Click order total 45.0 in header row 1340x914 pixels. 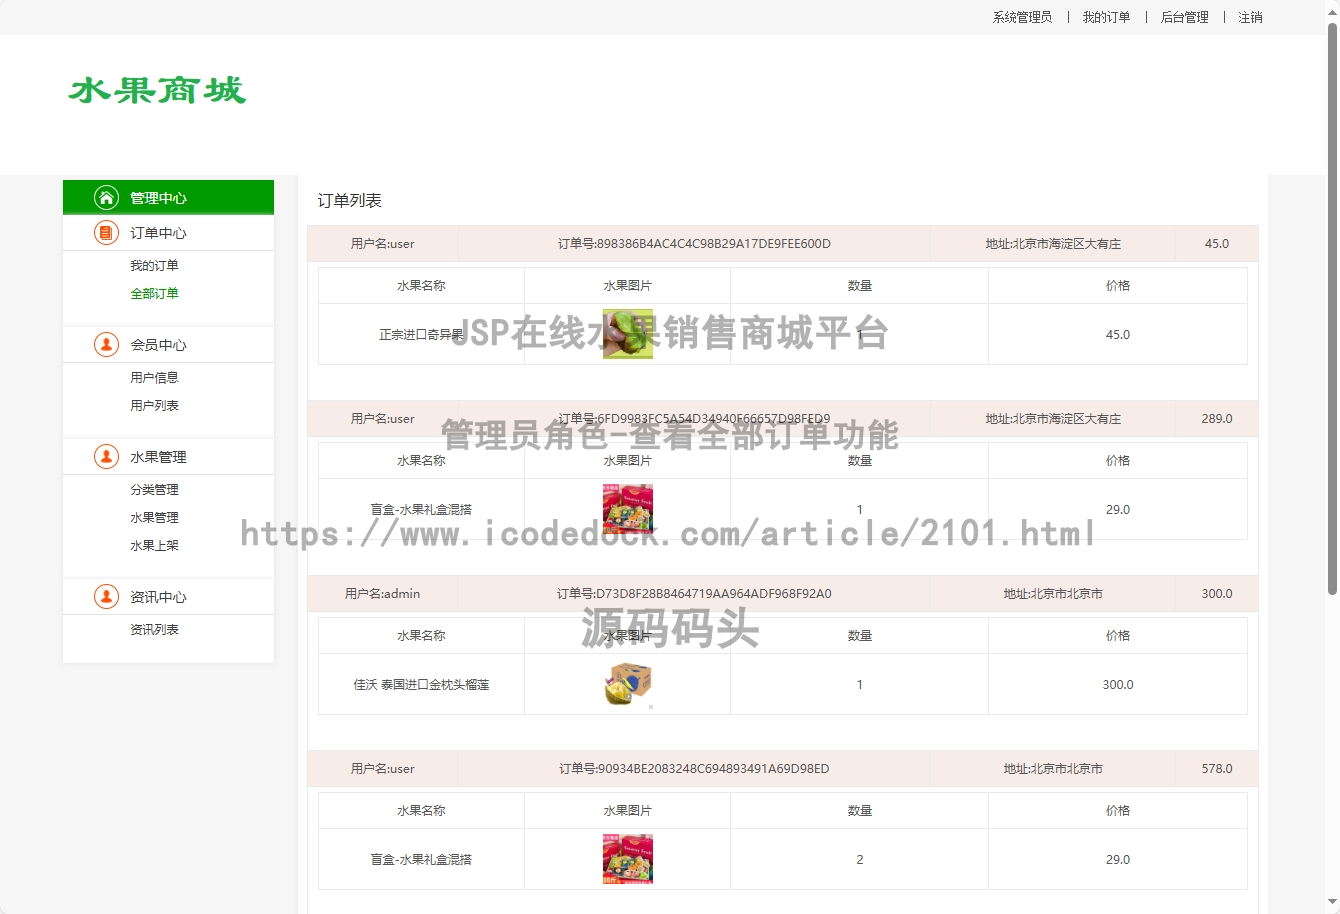tap(1217, 243)
